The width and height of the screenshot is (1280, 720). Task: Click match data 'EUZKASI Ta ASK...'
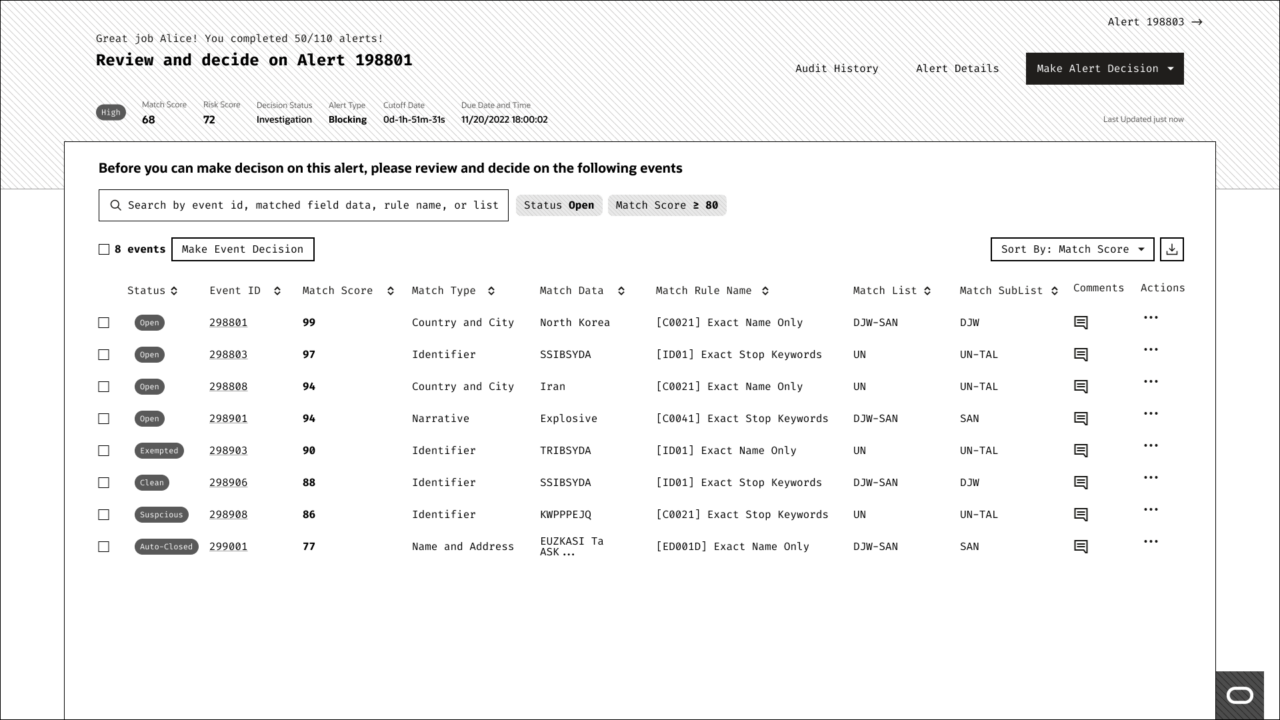(572, 547)
